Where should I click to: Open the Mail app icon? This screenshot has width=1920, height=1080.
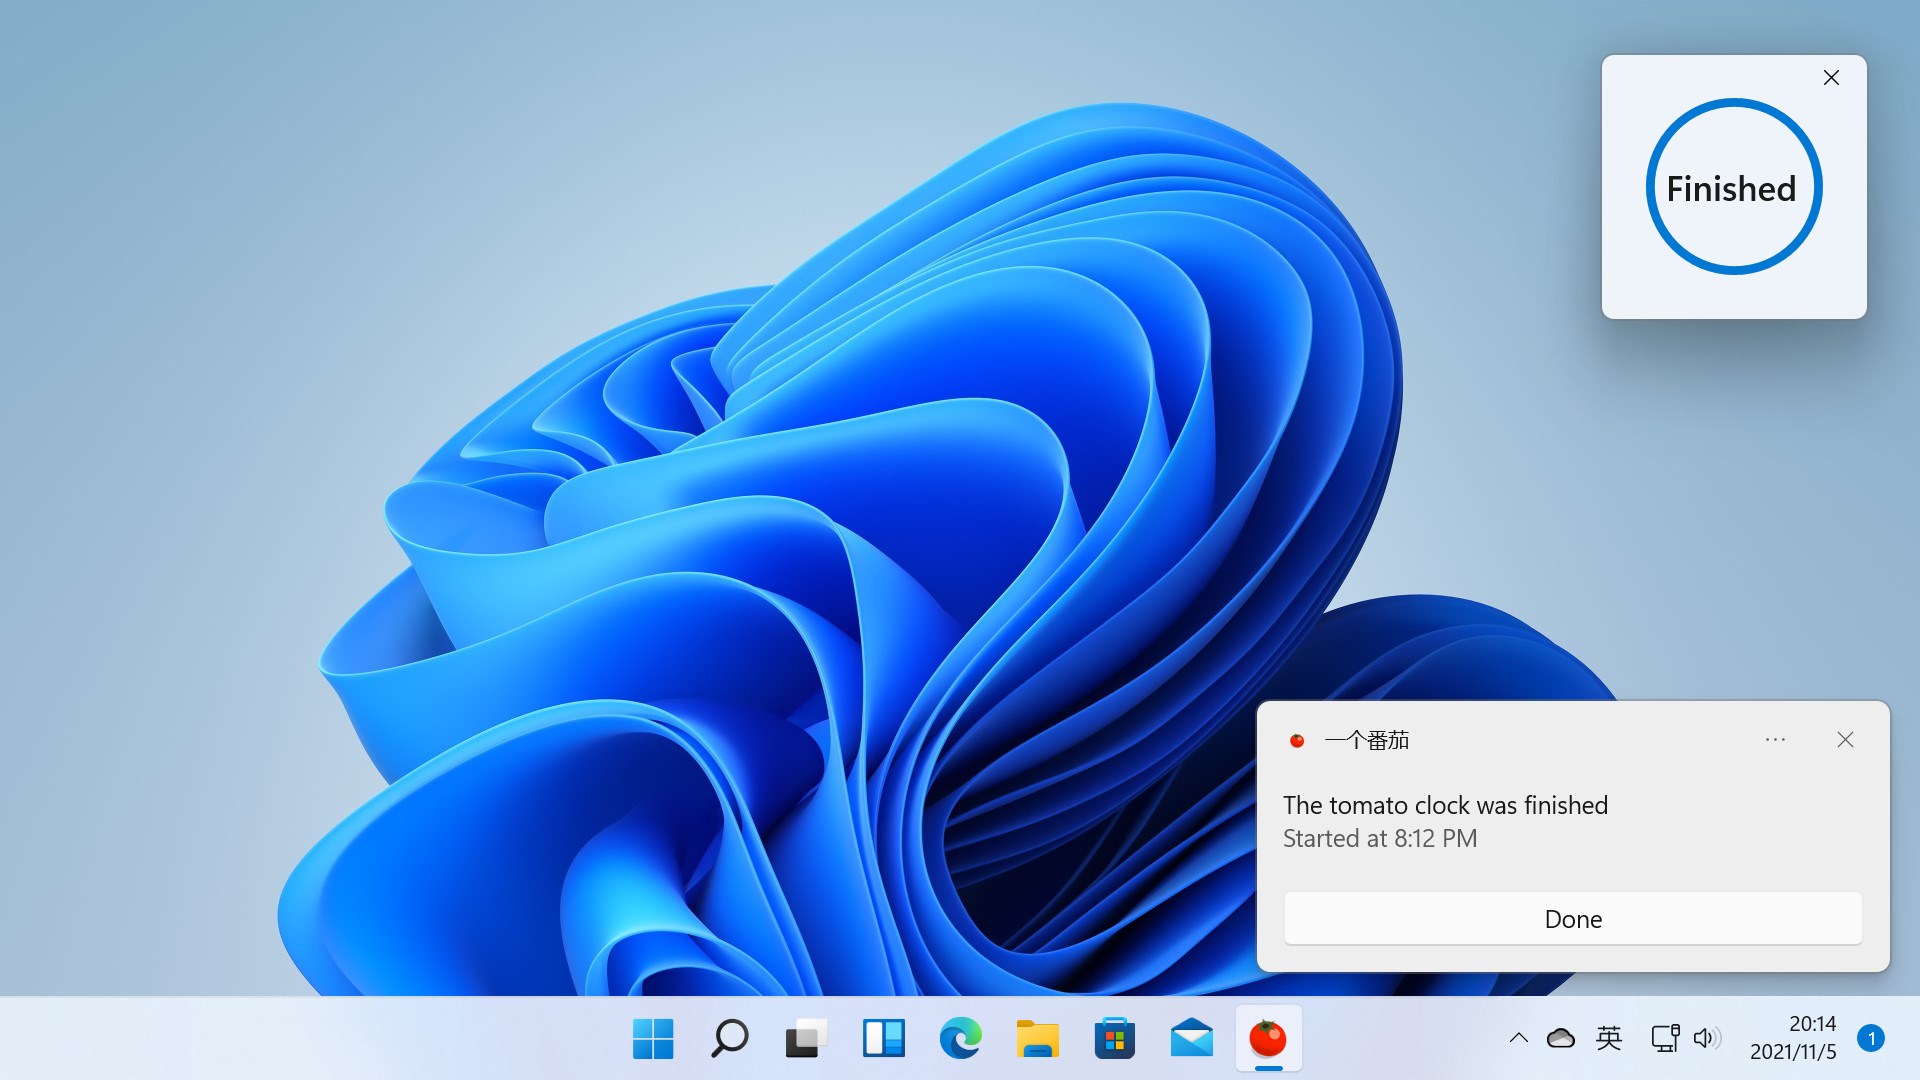pos(1191,1039)
